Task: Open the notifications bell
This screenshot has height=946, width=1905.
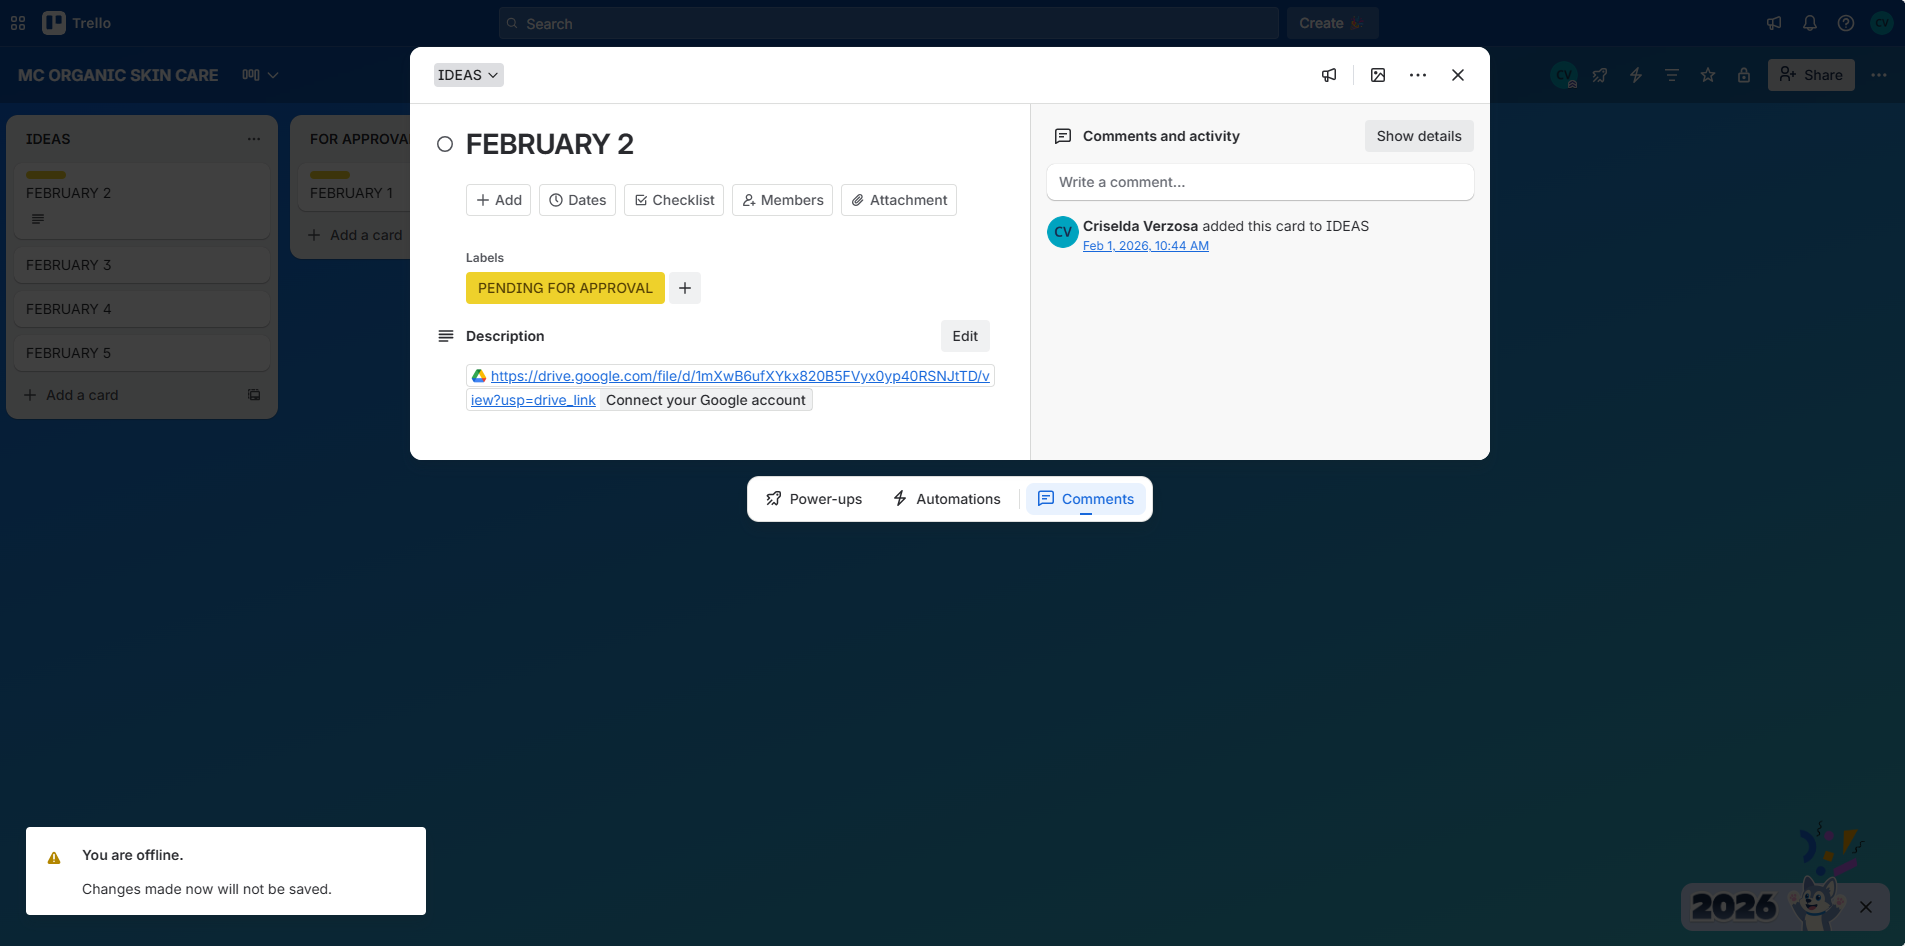Action: 1810,23
